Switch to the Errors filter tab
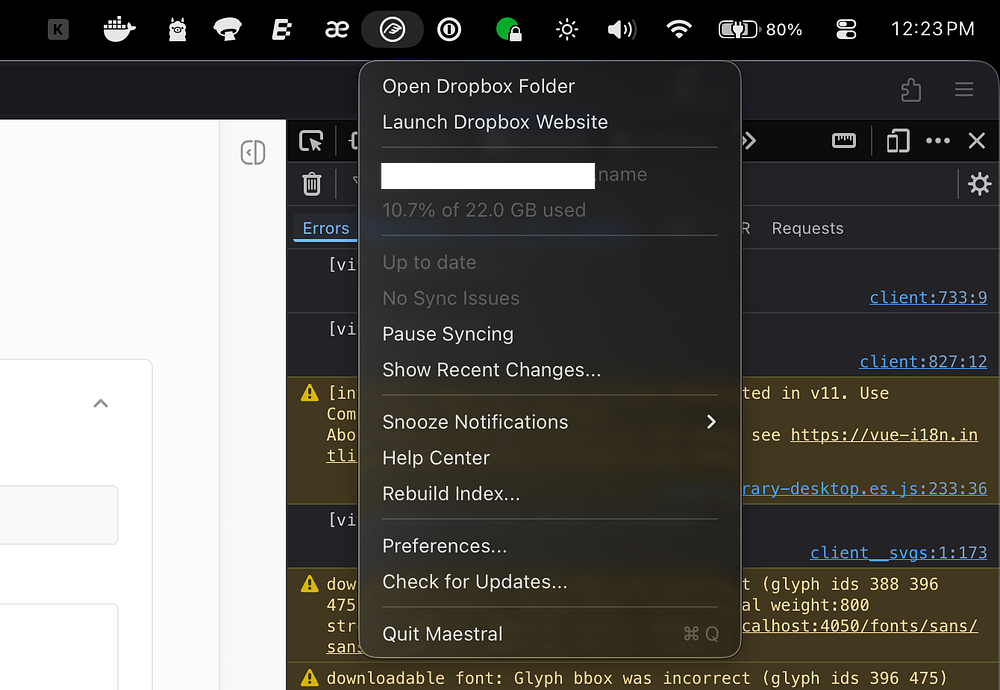The image size is (1000, 690). (x=325, y=228)
